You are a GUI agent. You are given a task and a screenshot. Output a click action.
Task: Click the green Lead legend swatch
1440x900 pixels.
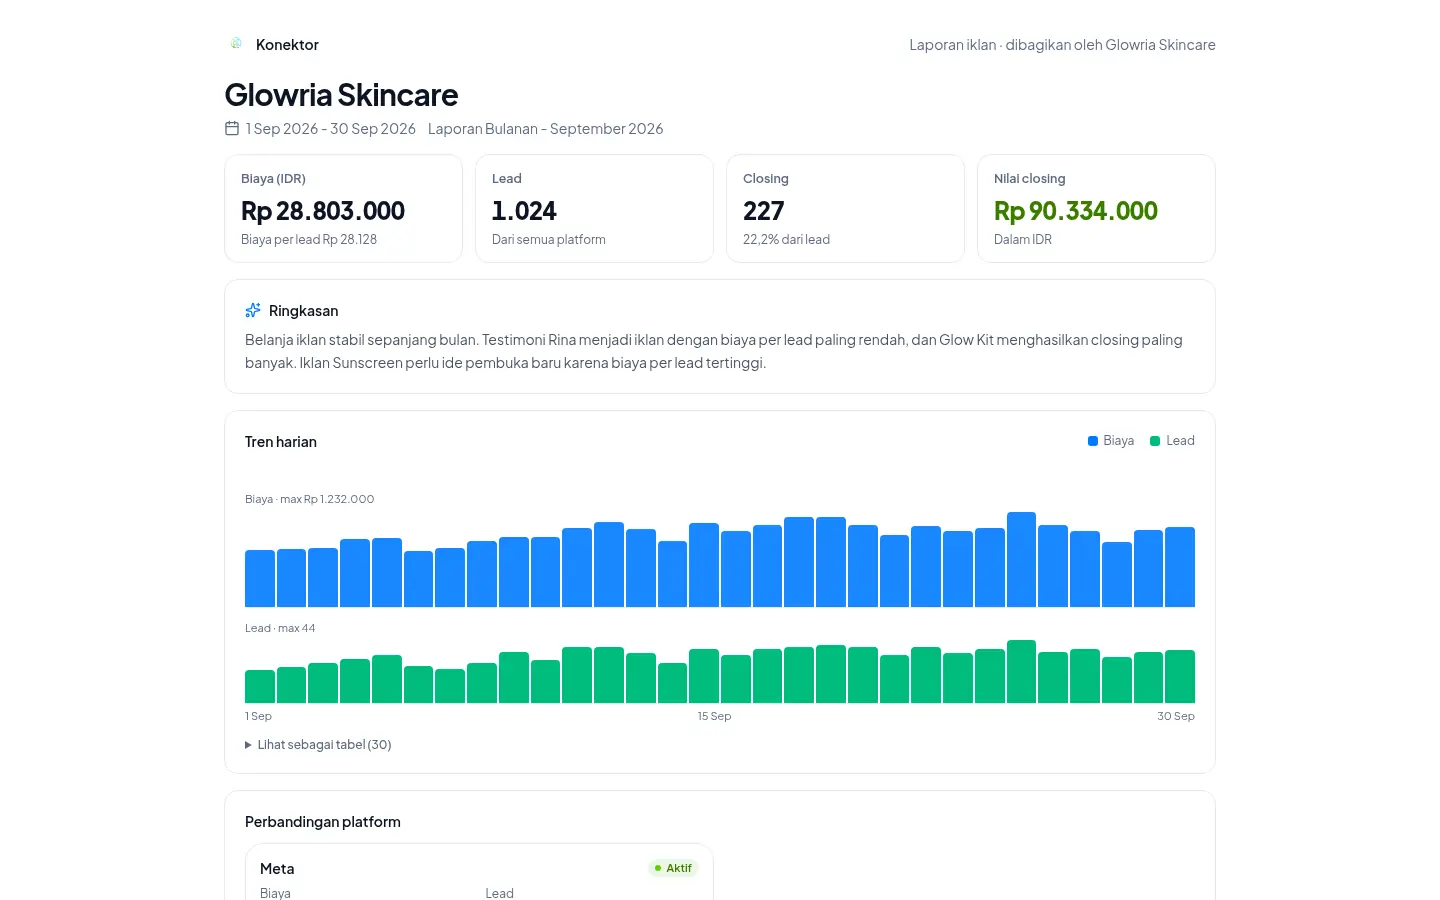(1155, 441)
